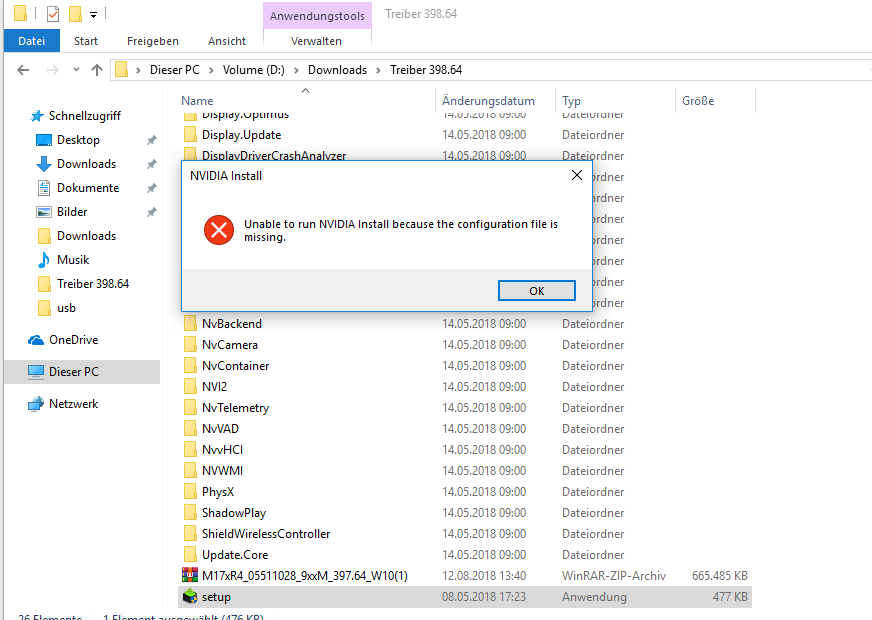
Task: Select the WinRAR ZIP archive M17xR4 file
Action: coord(304,576)
